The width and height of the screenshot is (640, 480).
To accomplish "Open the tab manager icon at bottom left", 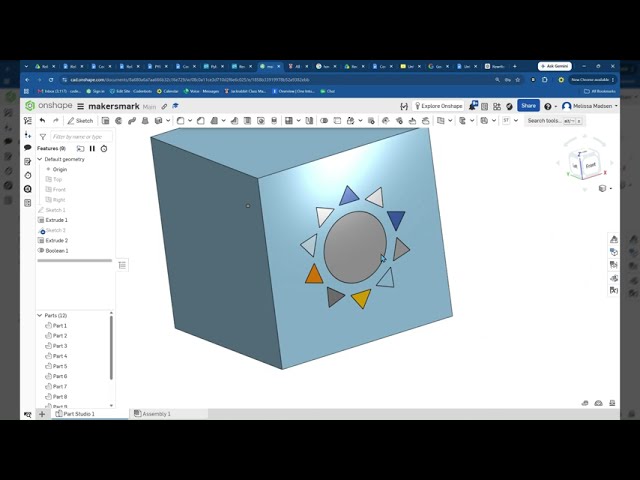I will click(28, 414).
